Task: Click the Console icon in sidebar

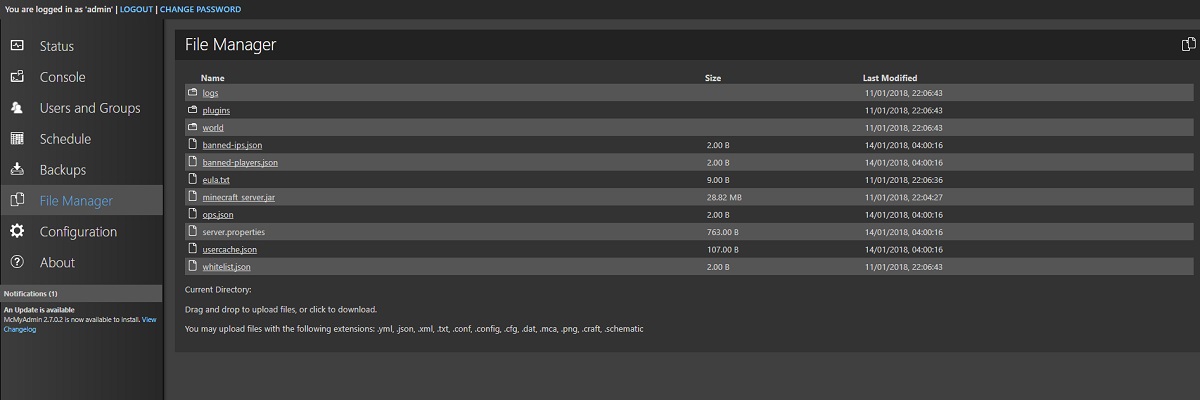Action: coord(17,77)
